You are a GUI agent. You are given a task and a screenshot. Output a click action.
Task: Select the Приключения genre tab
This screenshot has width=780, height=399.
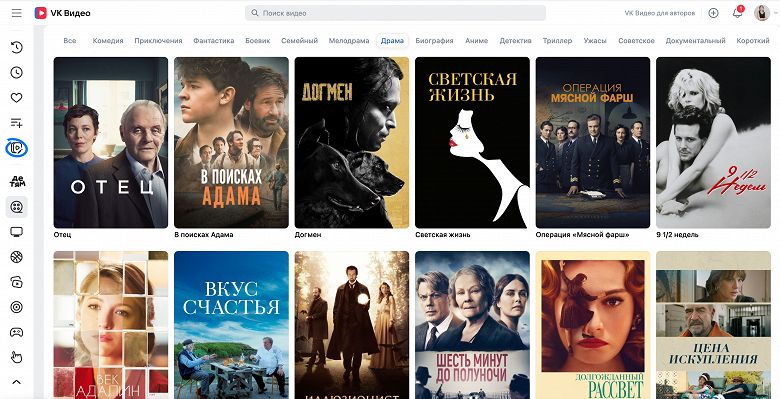coord(158,41)
